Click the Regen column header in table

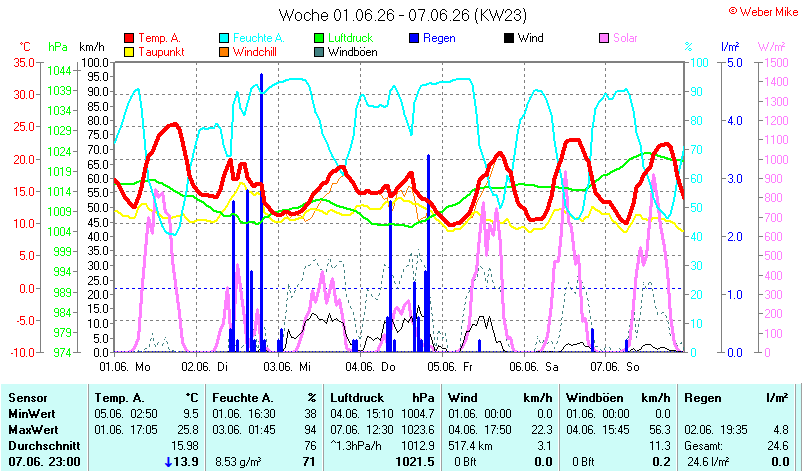[702, 398]
